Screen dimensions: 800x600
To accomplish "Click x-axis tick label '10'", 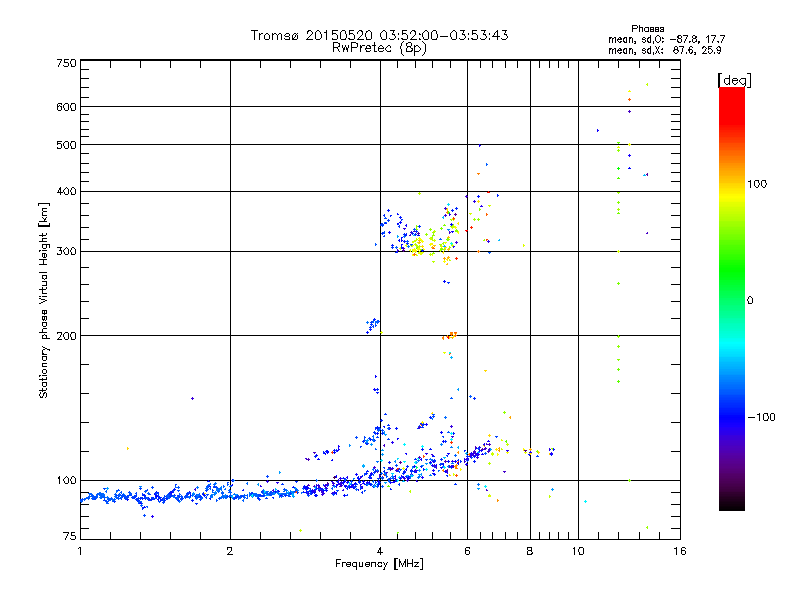I will coord(578,551).
